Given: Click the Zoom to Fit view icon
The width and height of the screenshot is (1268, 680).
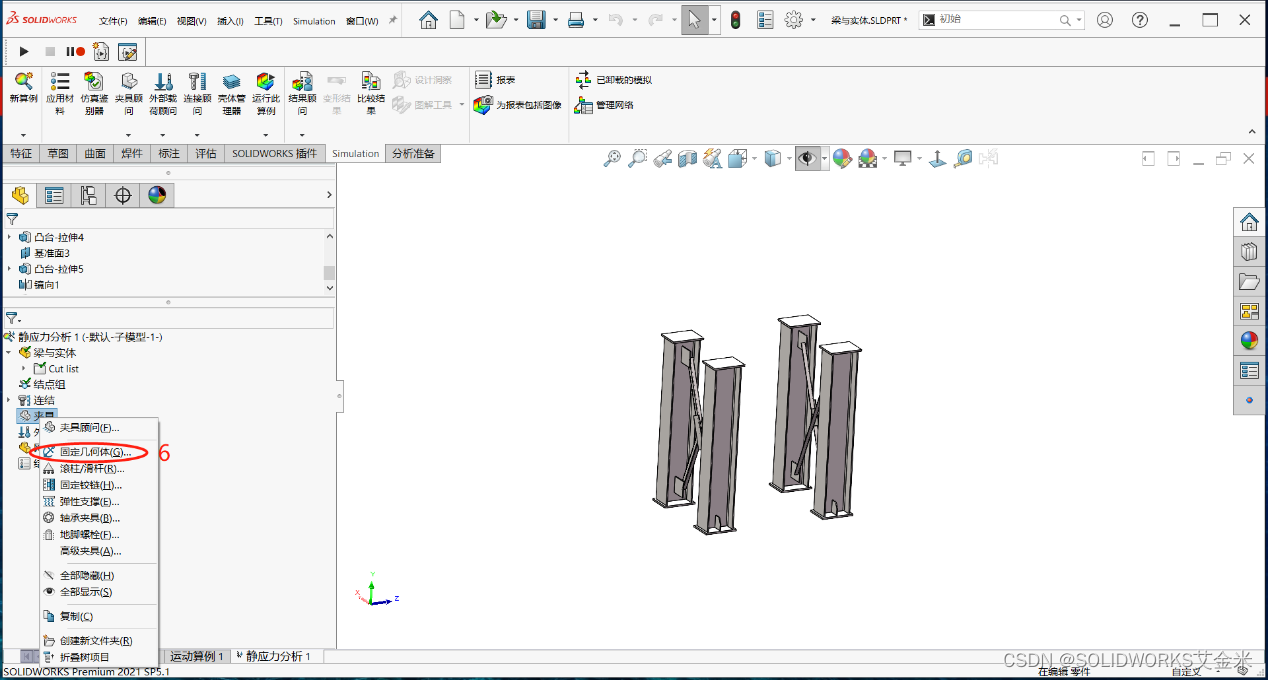Looking at the screenshot, I should [612, 158].
